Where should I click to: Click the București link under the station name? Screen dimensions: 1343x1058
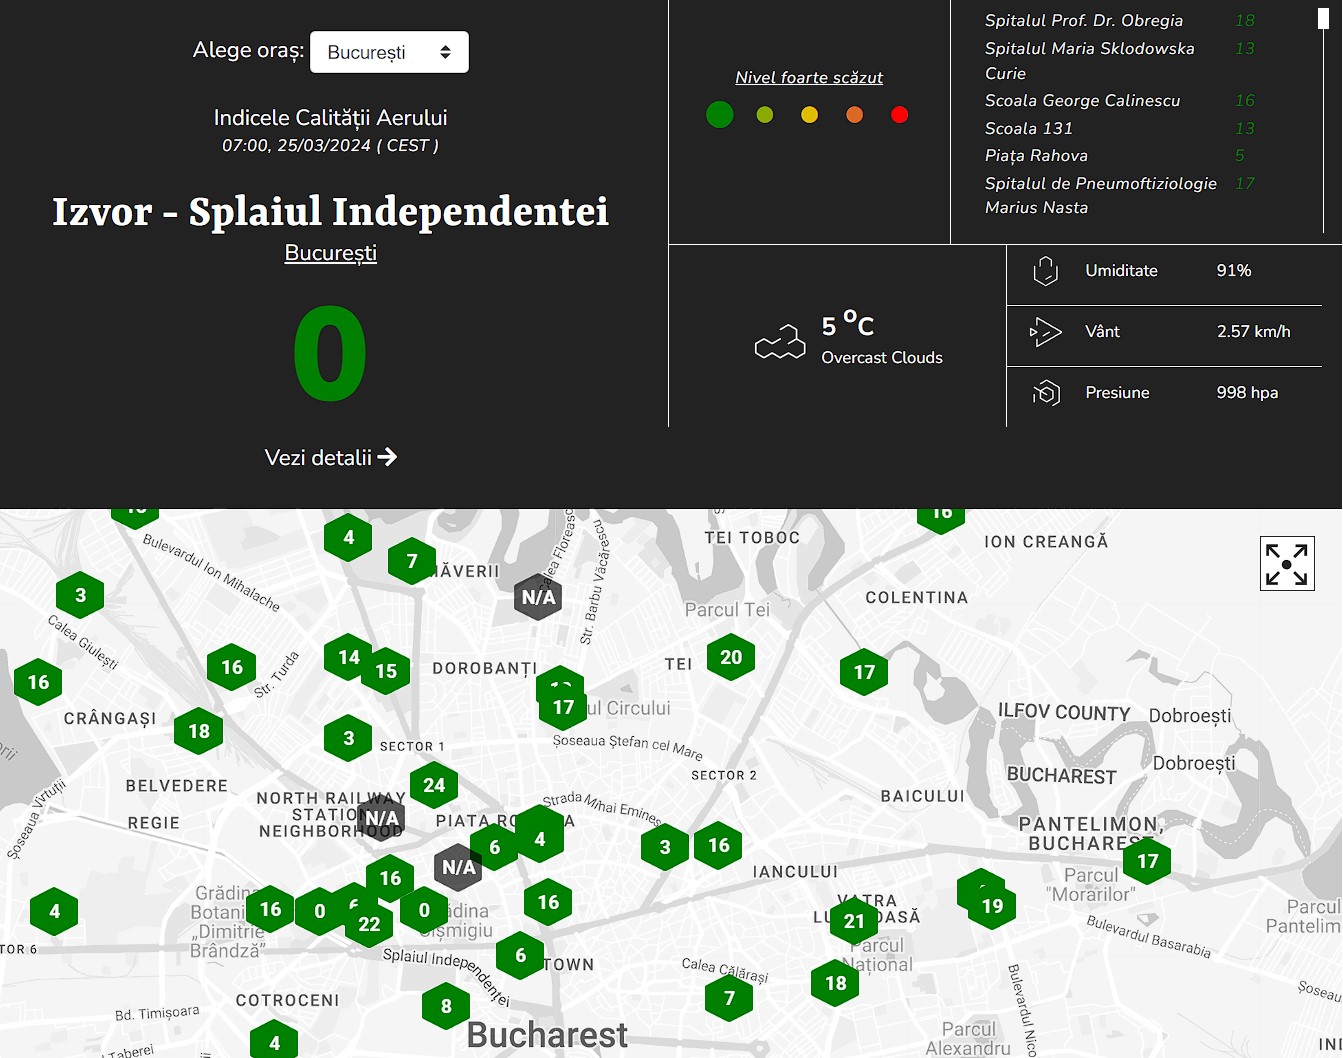tap(330, 253)
